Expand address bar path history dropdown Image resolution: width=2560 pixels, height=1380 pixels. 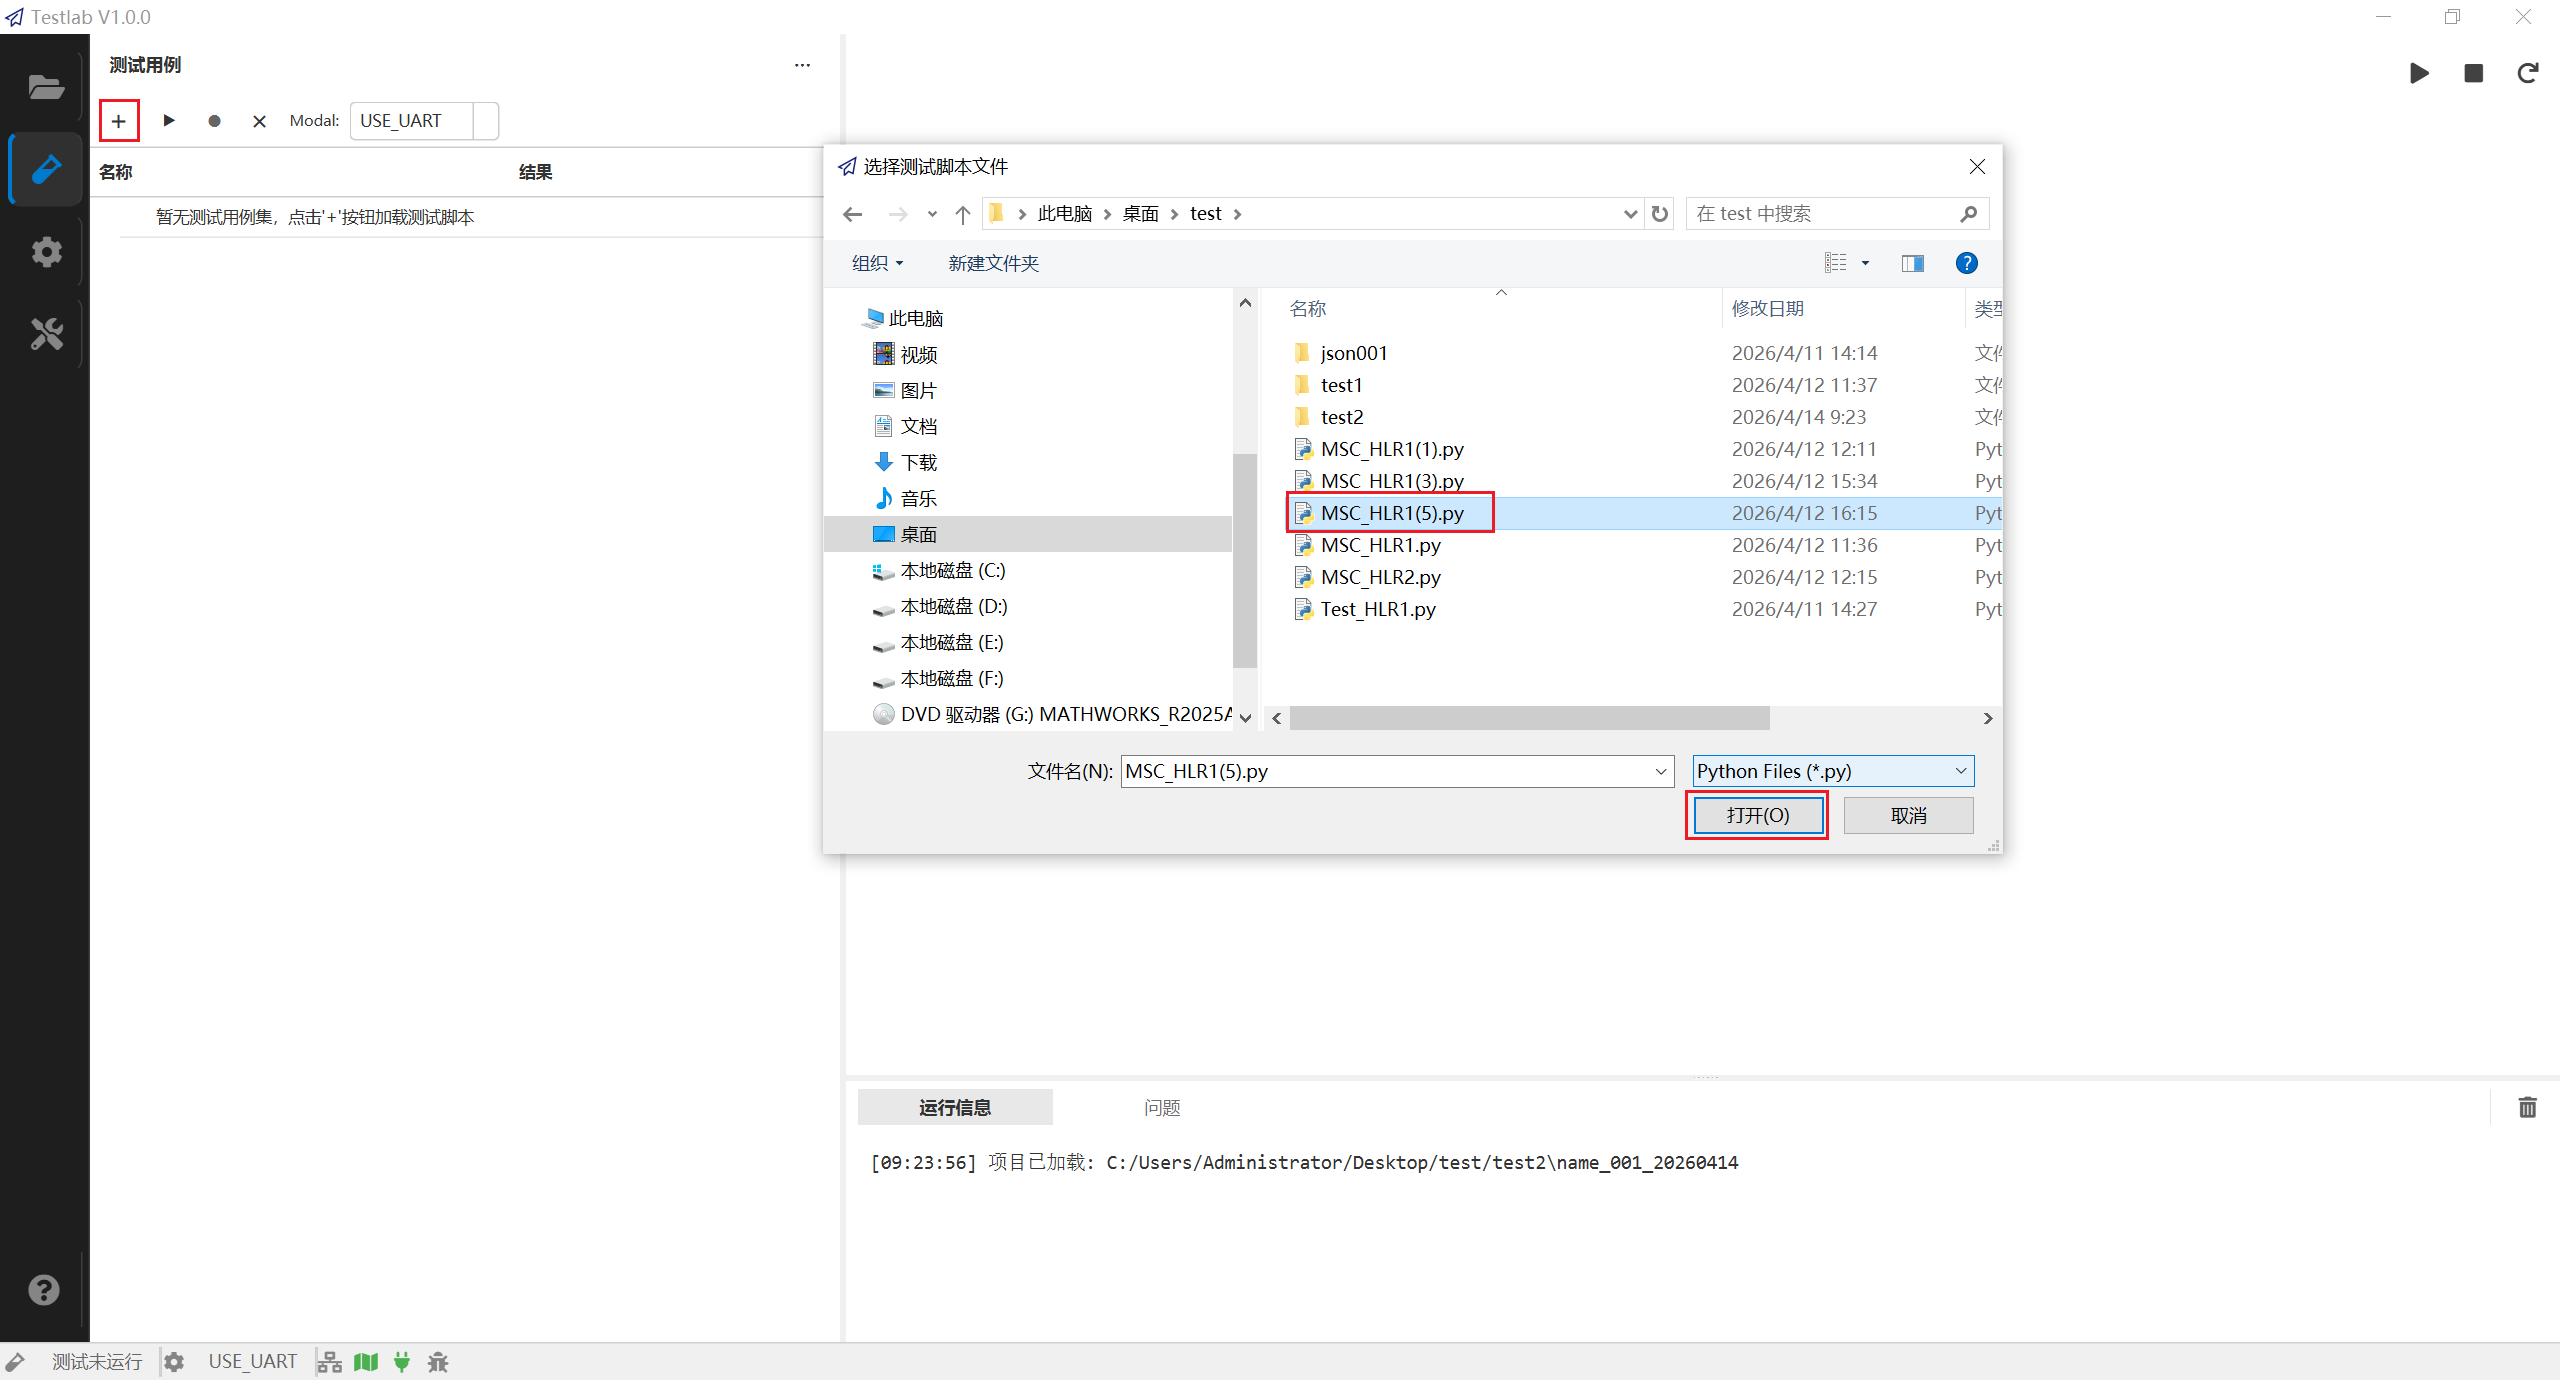[1630, 214]
